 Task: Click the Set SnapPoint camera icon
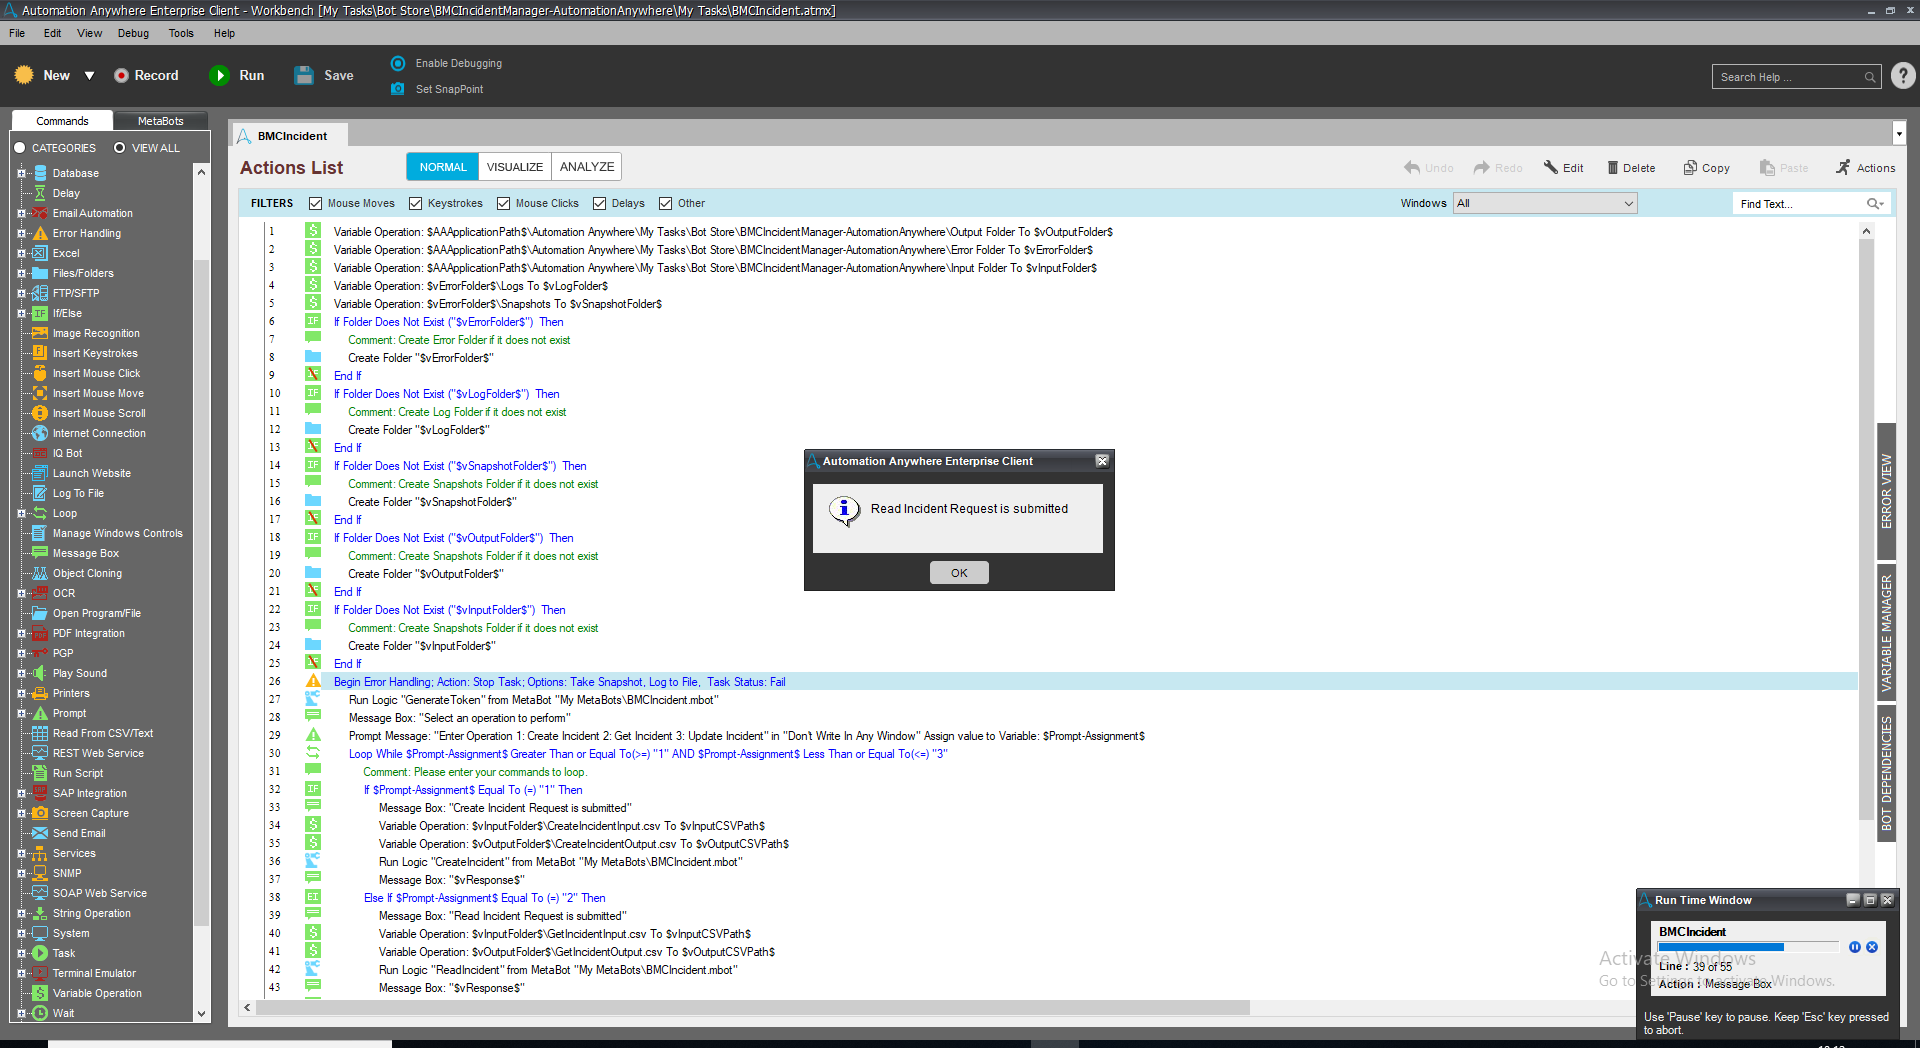tap(398, 89)
